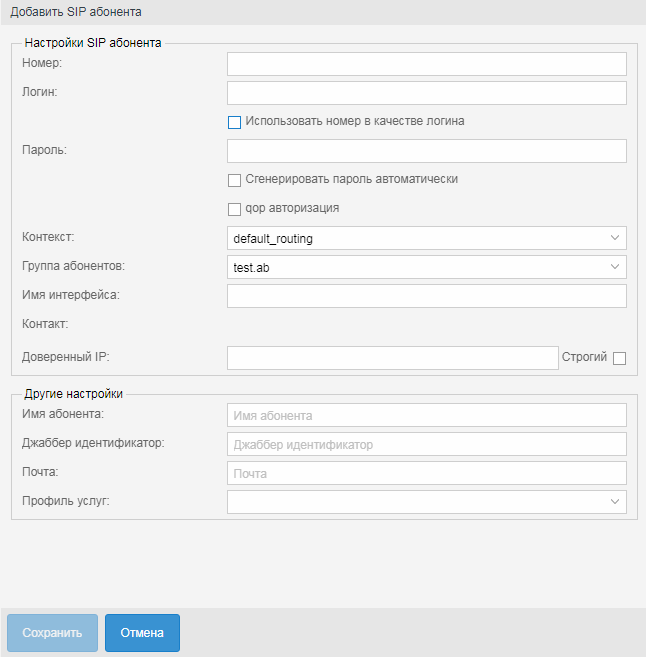
Task: Expand the Группа абонентов dropdown
Action: click(614, 267)
